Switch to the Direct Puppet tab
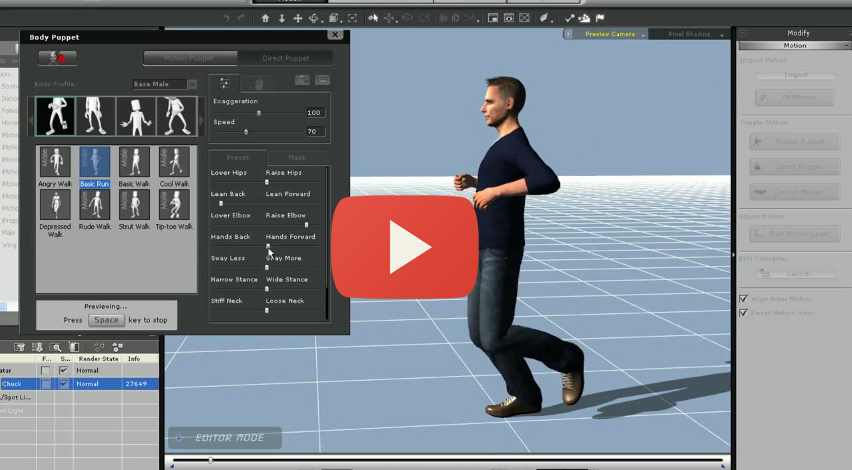This screenshot has height=470, width=852. coord(285,58)
